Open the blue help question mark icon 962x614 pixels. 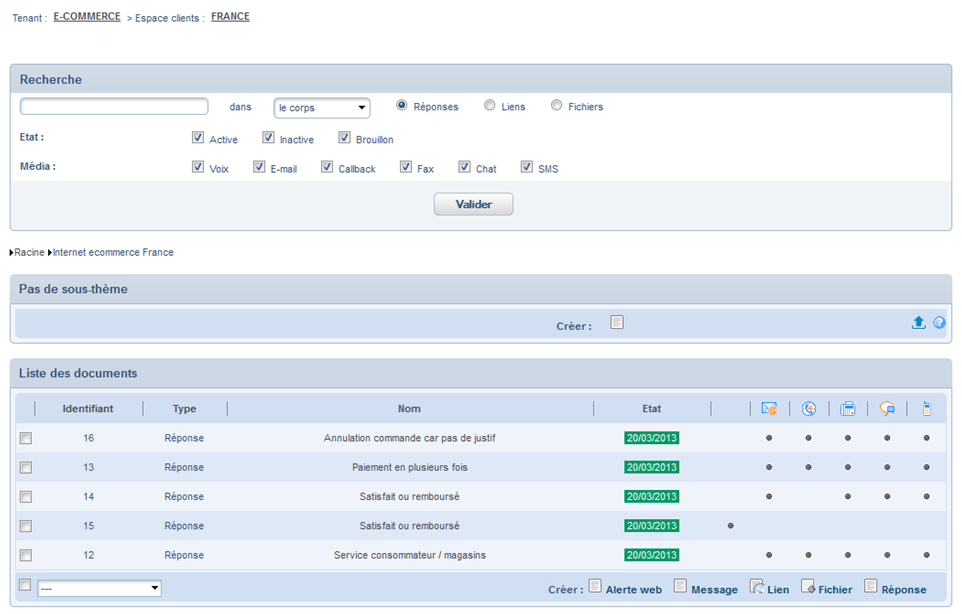pyautogui.click(x=939, y=323)
